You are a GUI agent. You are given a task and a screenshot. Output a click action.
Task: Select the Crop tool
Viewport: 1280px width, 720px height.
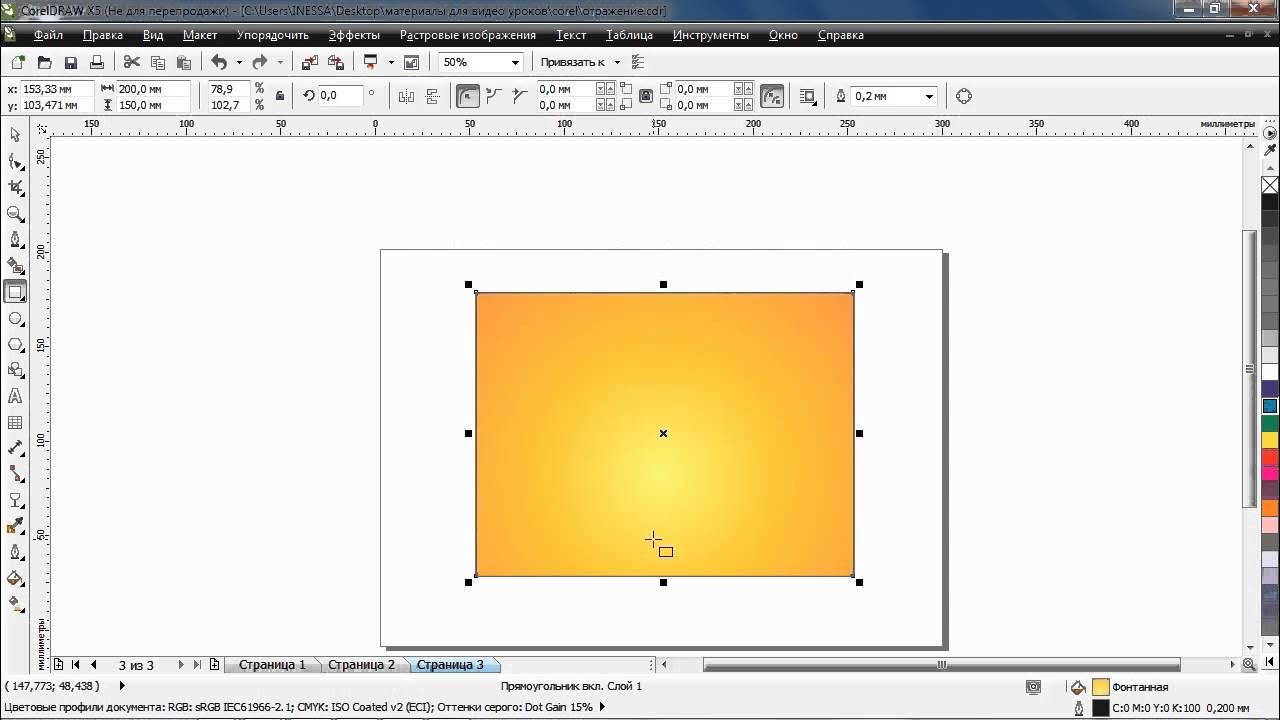(x=15, y=187)
